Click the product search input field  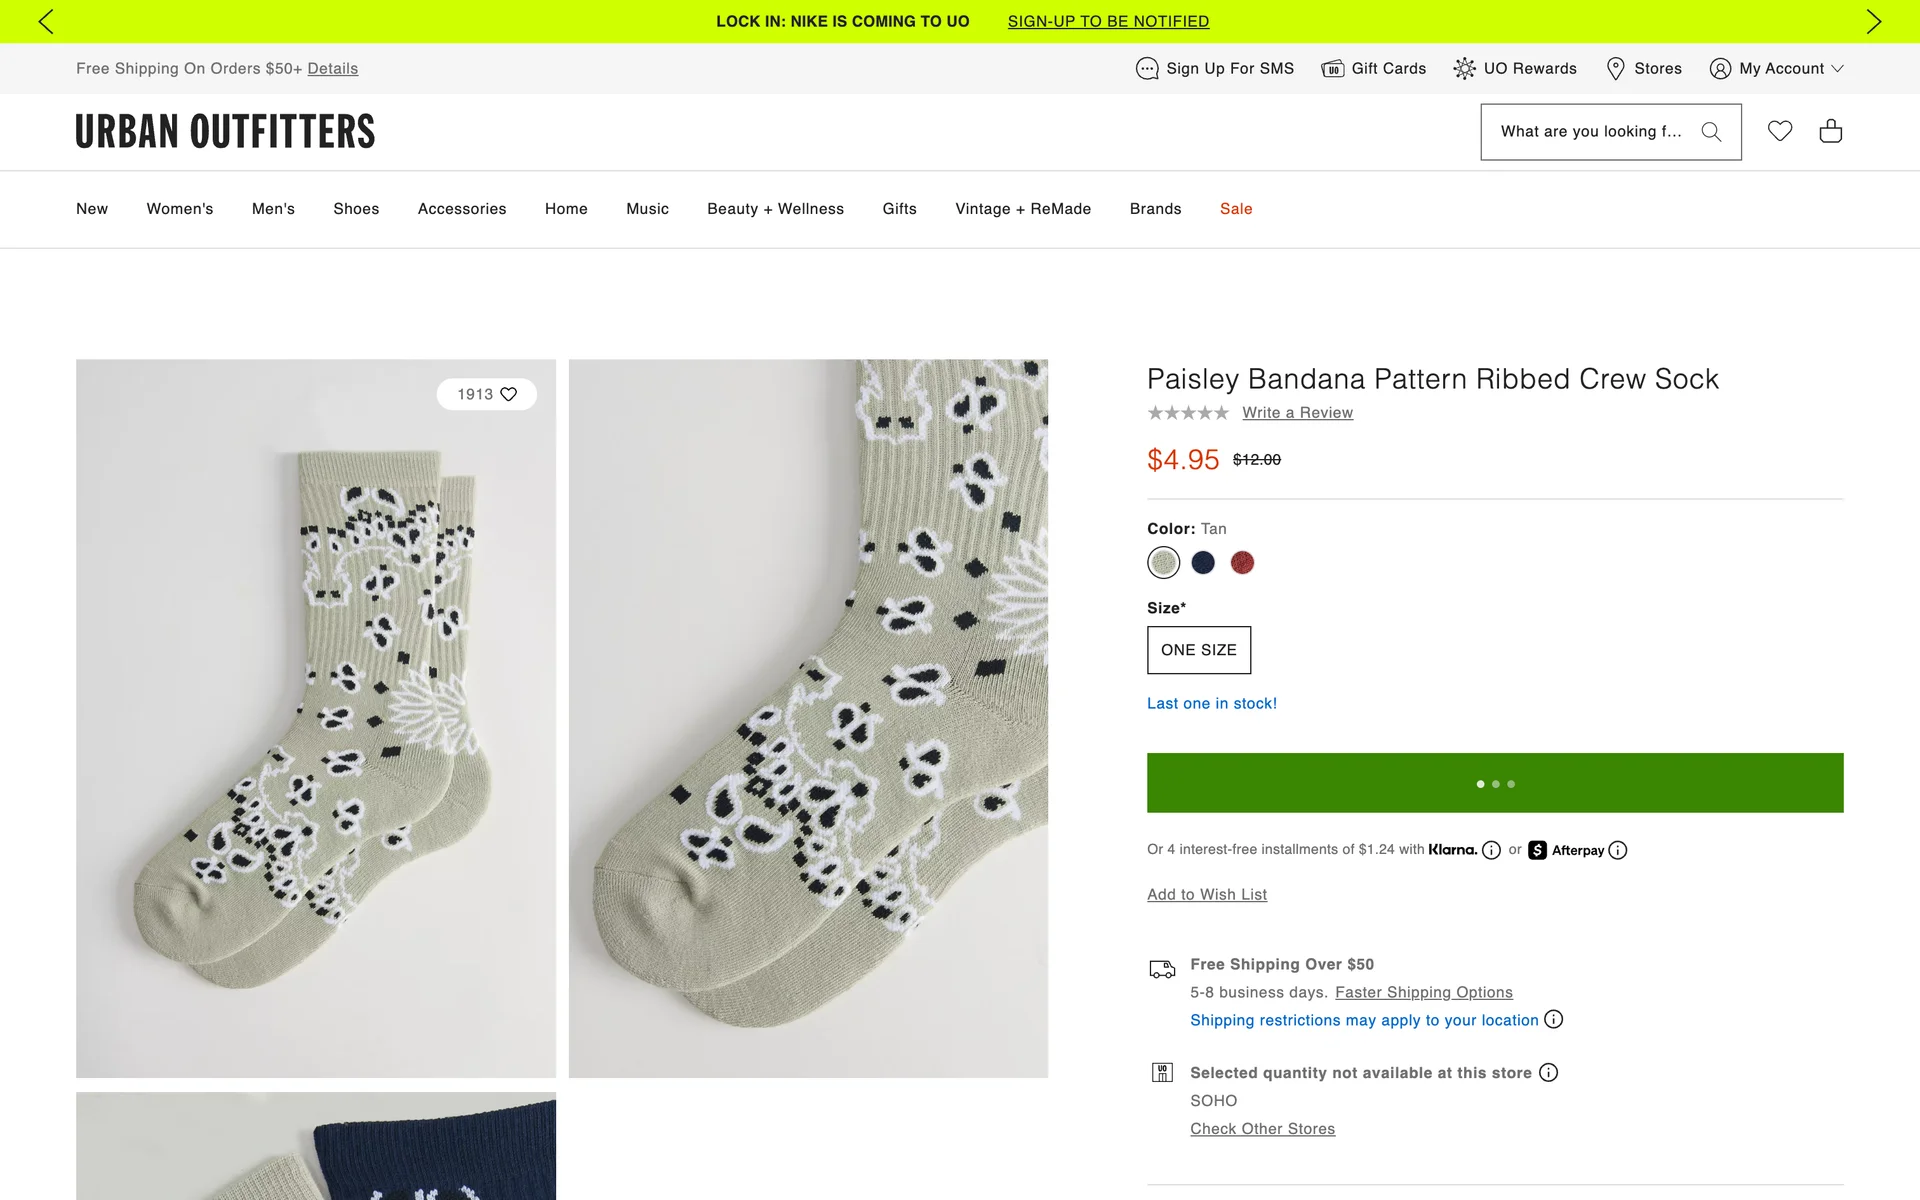point(1590,132)
